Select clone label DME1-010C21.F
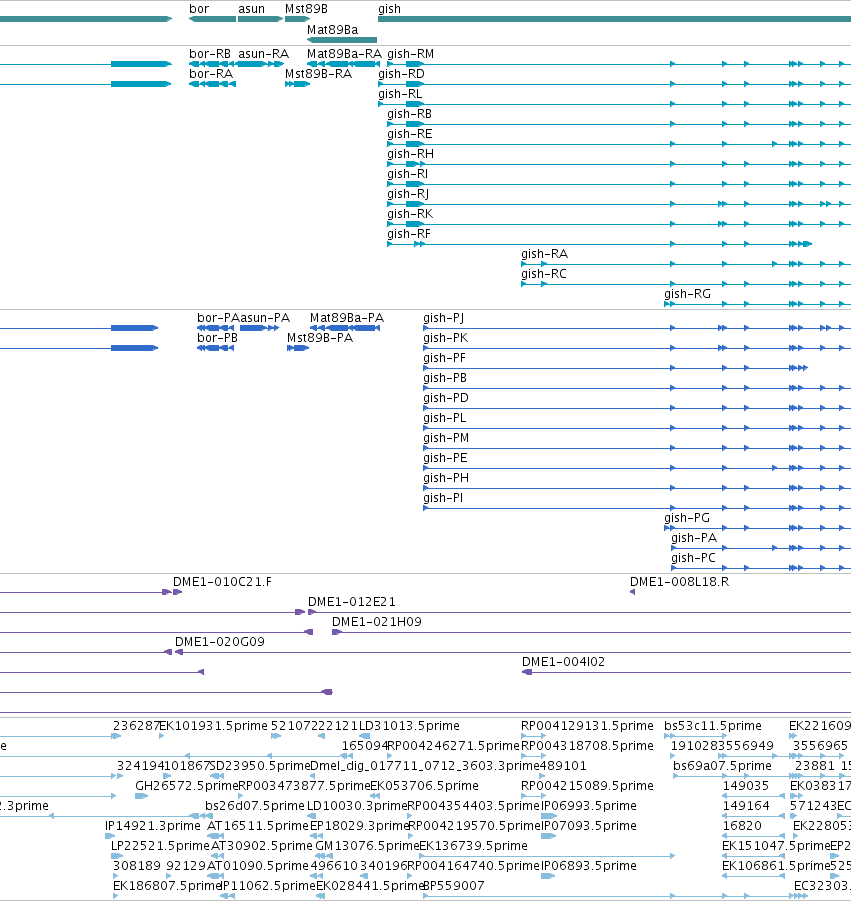The height and width of the screenshot is (901, 851). coord(222,582)
